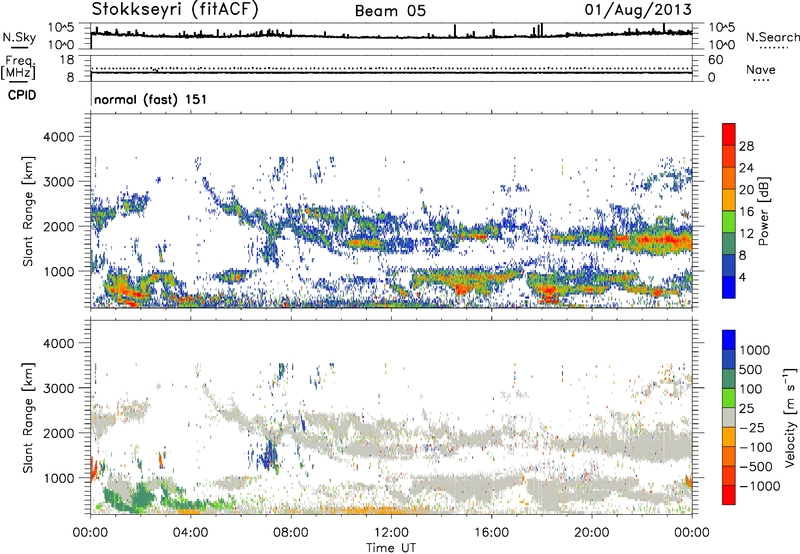Click the '60' Nave axis tick
Screen dimensions: 800x554
tap(715, 60)
